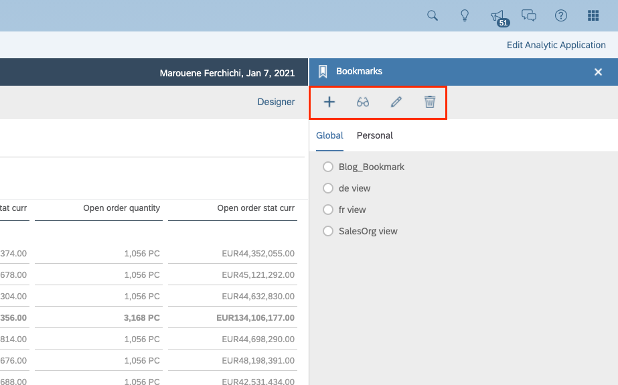Click Edit Analytic Application link
Screen dimensions: 618x385
pos(556,45)
